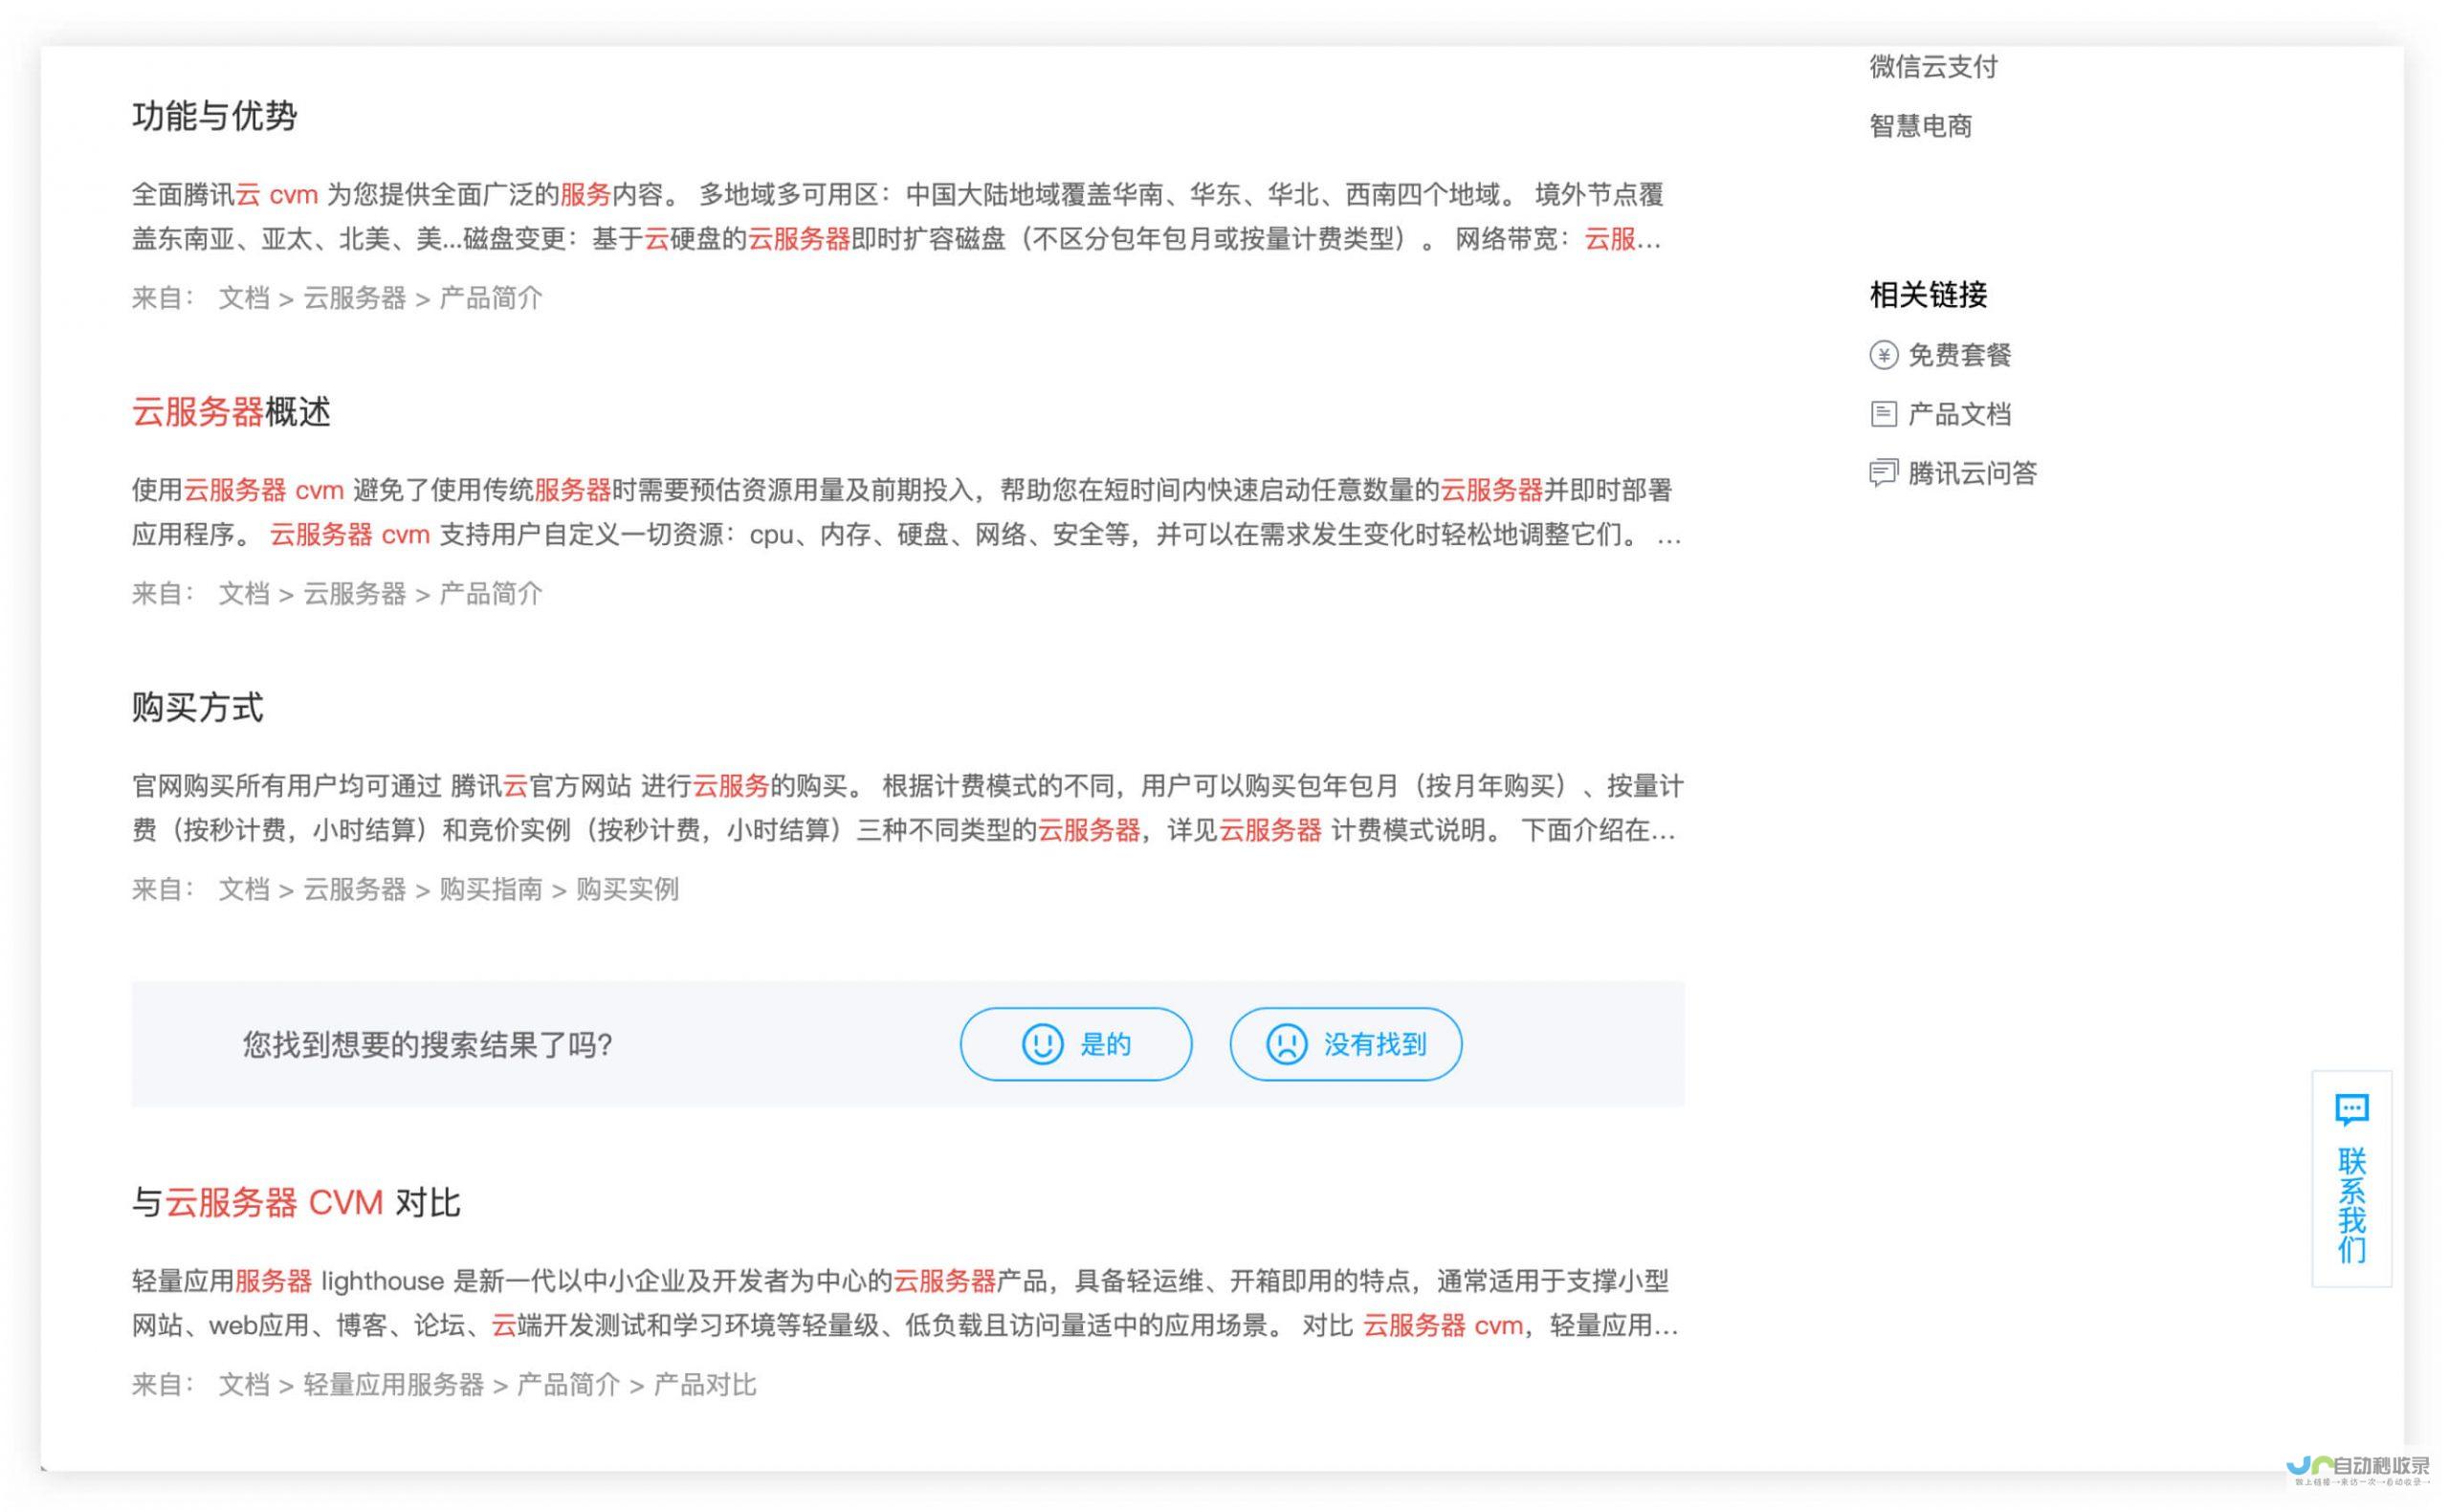Open the 功能与优势 result title
2449x1512 pixels.
click(x=214, y=116)
